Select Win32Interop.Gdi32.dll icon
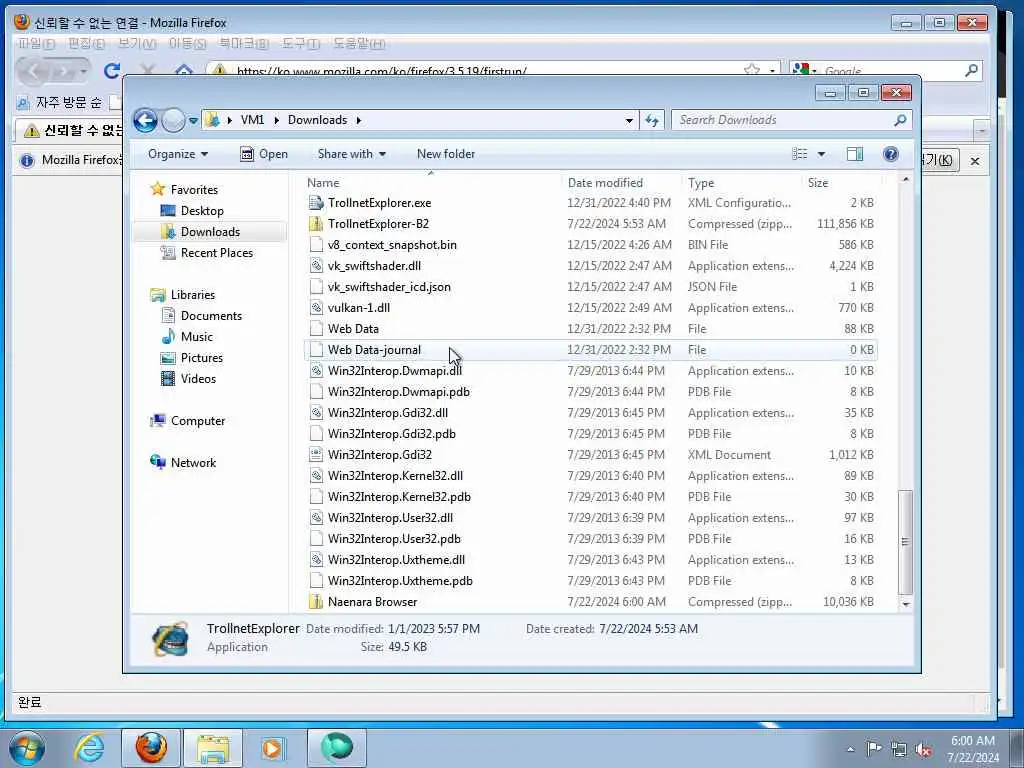This screenshot has width=1024, height=768. coord(316,413)
